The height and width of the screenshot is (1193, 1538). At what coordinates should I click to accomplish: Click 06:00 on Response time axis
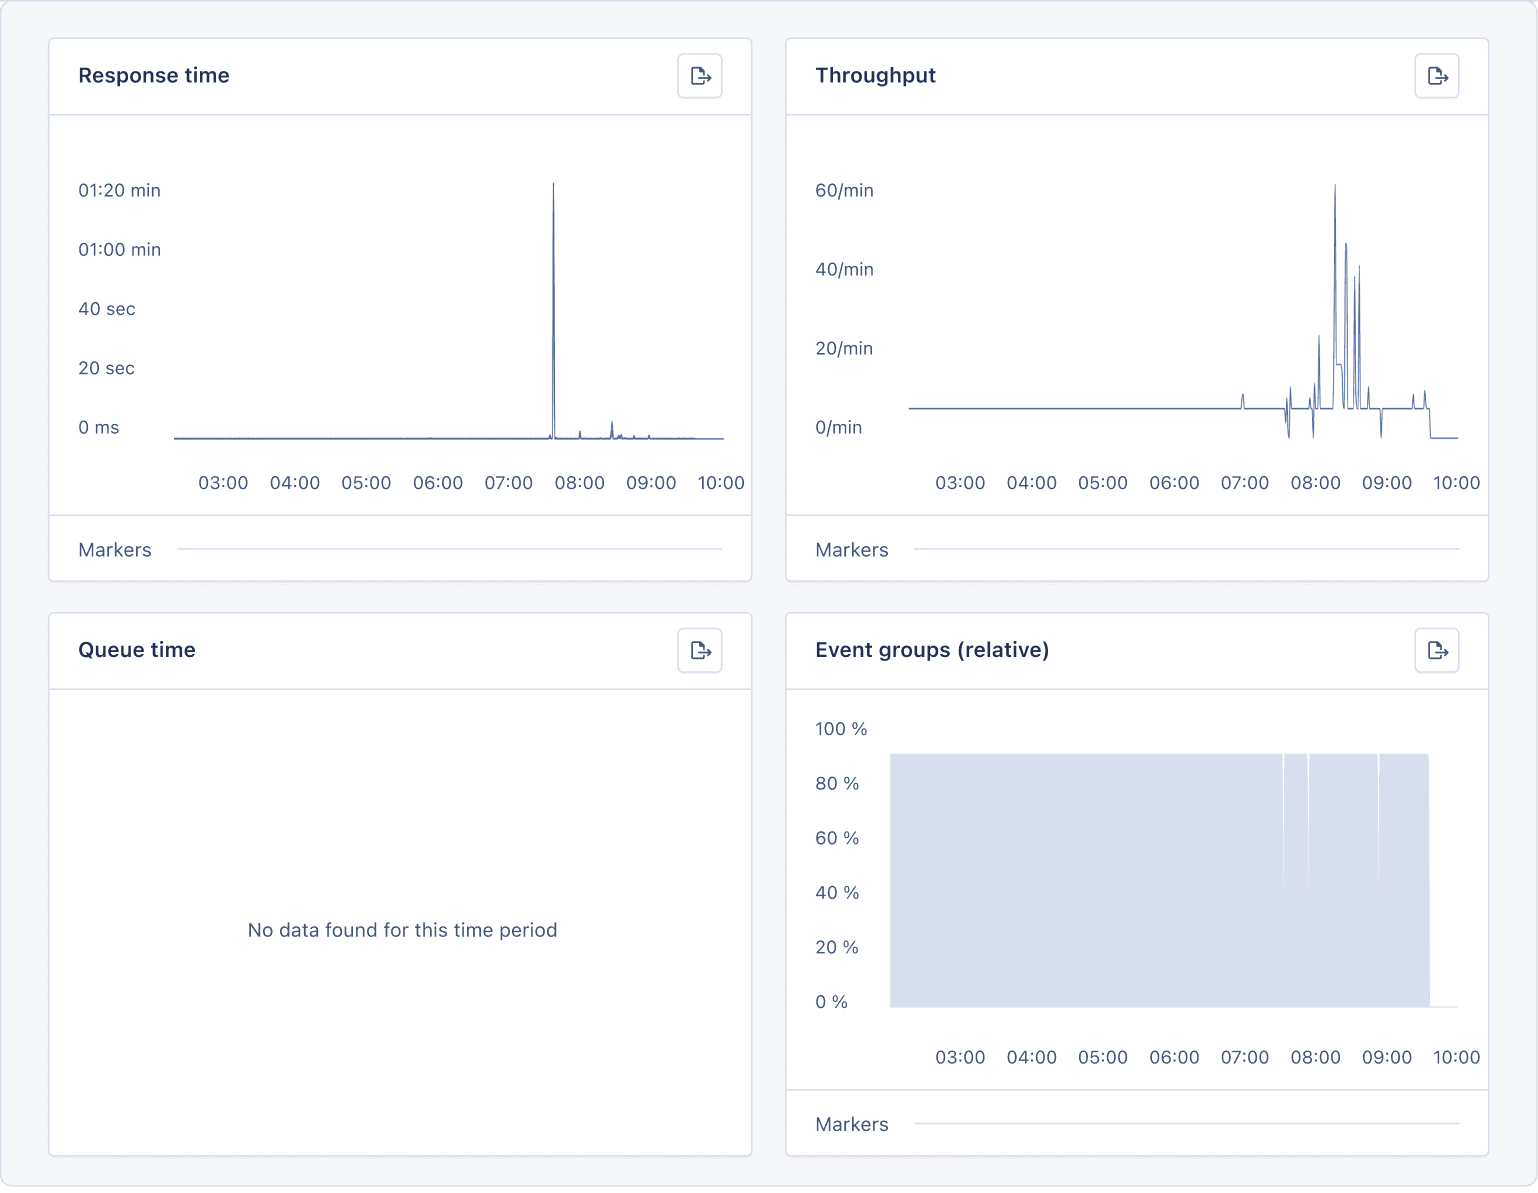coord(438,483)
